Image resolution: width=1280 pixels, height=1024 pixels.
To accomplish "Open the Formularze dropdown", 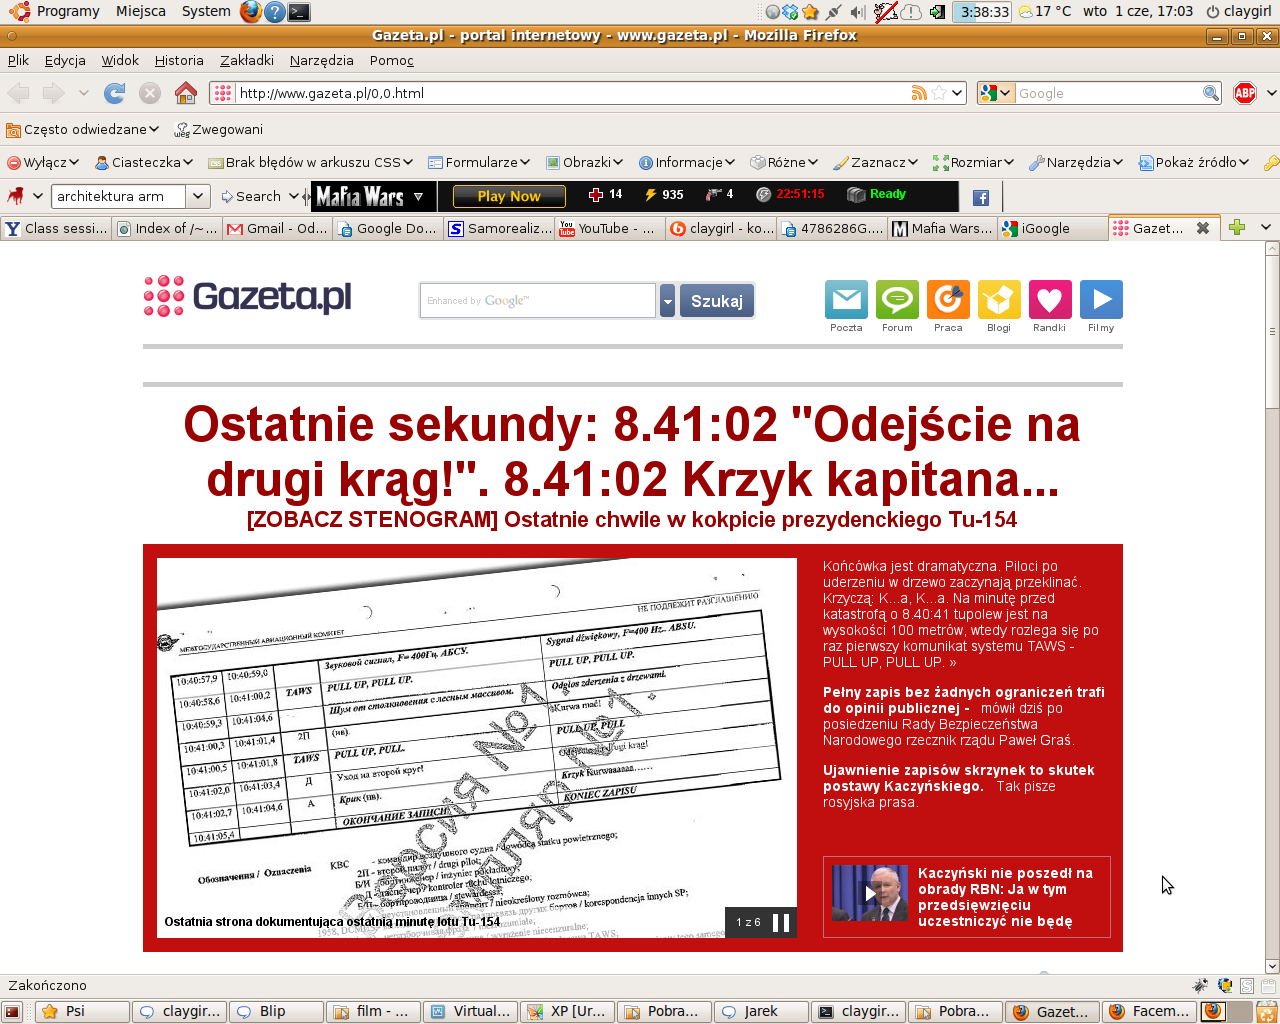I will pos(479,162).
